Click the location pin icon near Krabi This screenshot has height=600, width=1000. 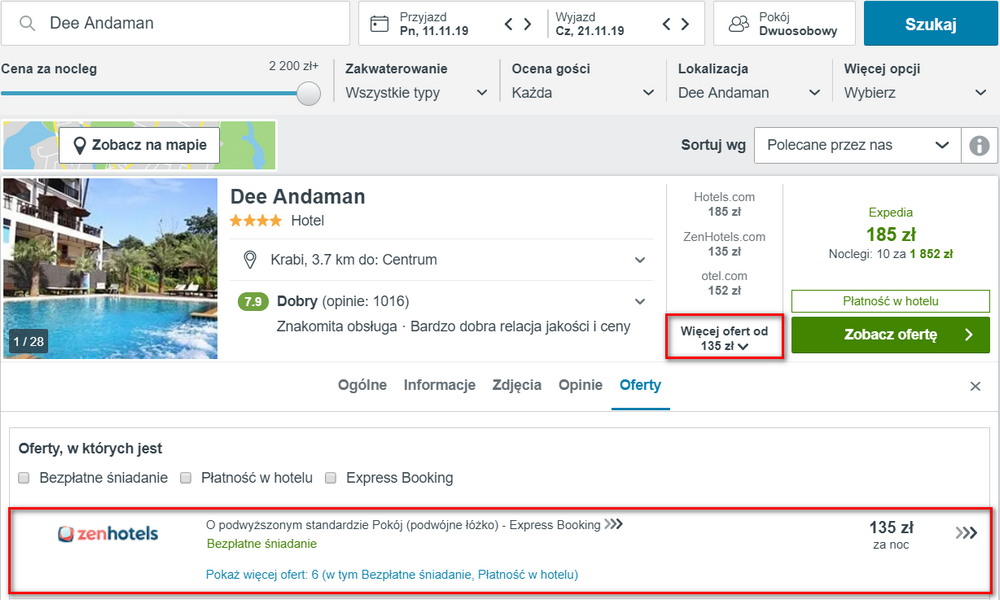[x=250, y=260]
